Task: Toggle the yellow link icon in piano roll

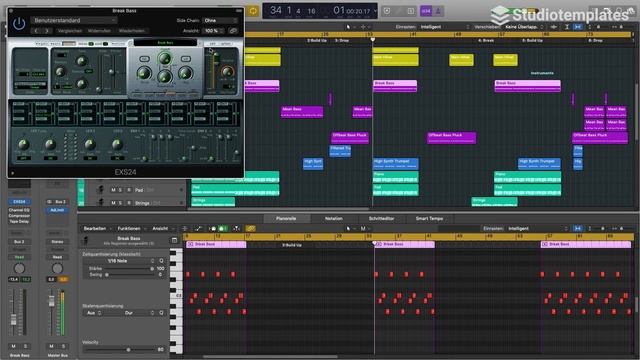Action: pos(251,229)
